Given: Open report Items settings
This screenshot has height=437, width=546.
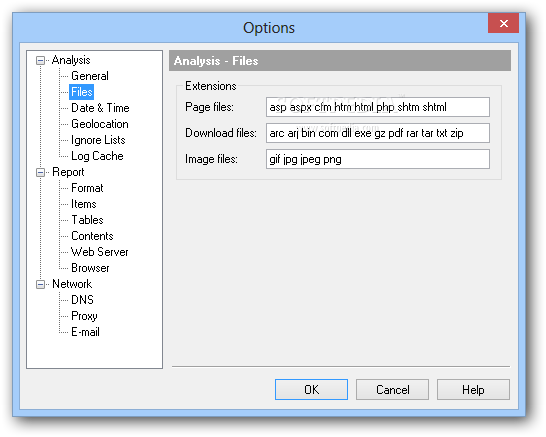Looking at the screenshot, I should (84, 204).
